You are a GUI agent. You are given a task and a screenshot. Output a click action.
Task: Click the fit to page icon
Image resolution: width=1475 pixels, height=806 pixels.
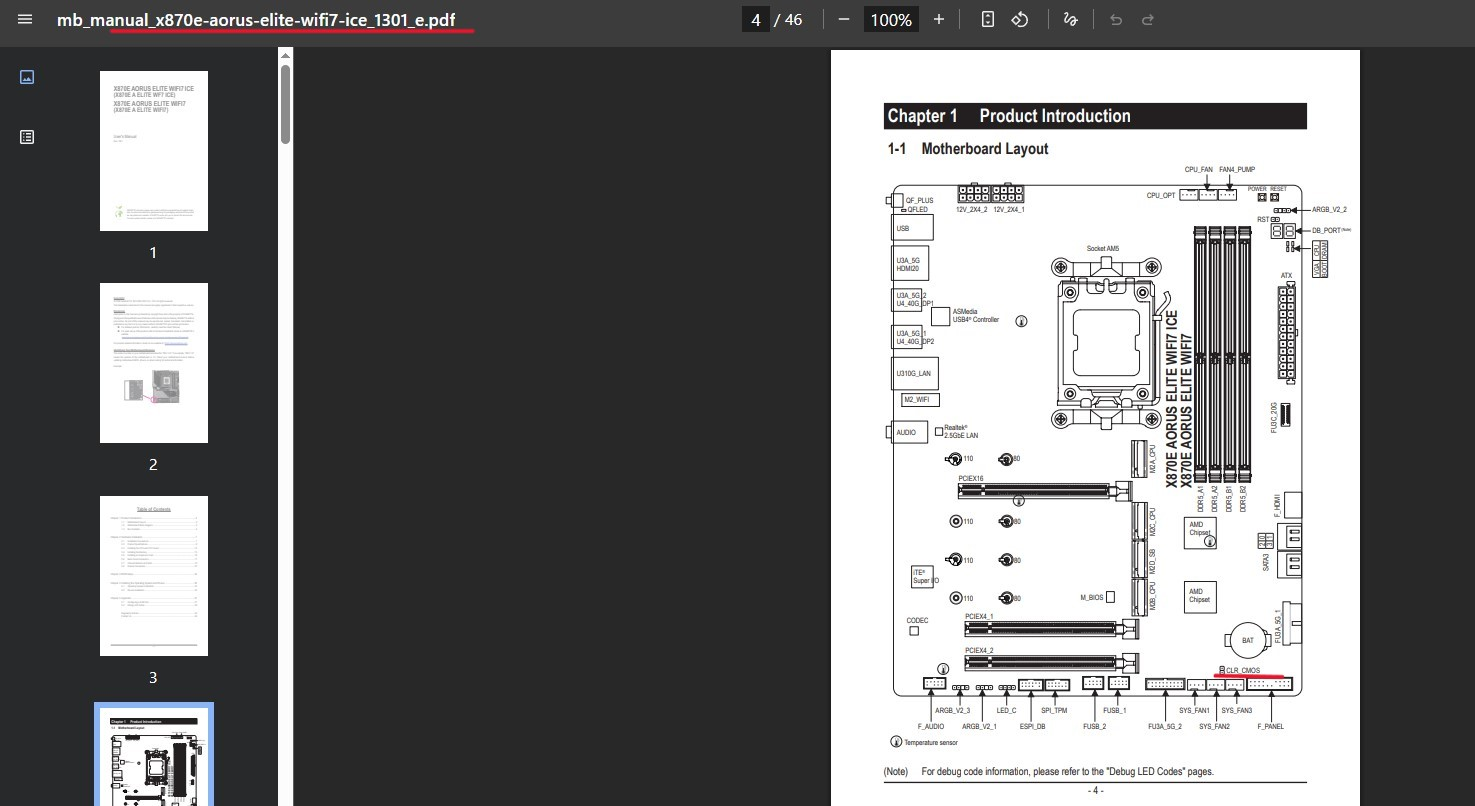pos(988,20)
